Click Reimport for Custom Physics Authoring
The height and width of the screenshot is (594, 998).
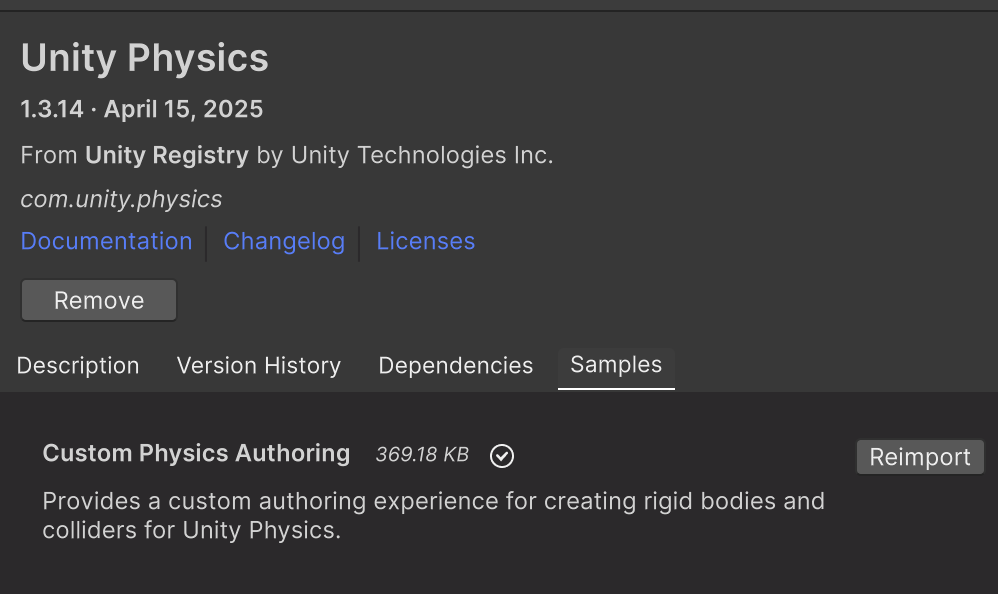pyautogui.click(x=919, y=457)
